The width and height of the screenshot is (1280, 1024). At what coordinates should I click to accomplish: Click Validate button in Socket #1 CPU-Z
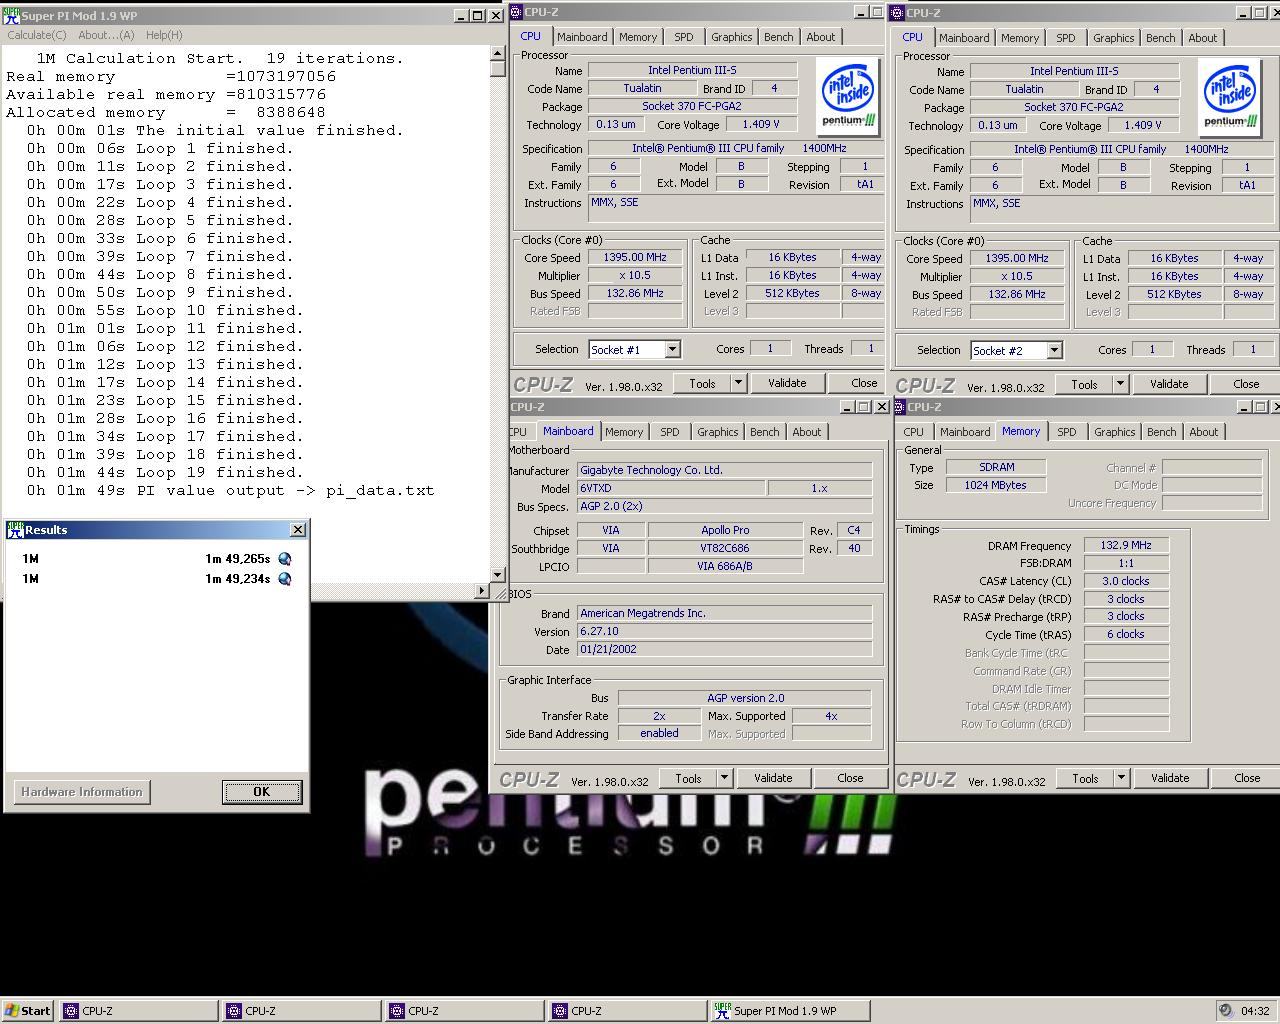(786, 383)
